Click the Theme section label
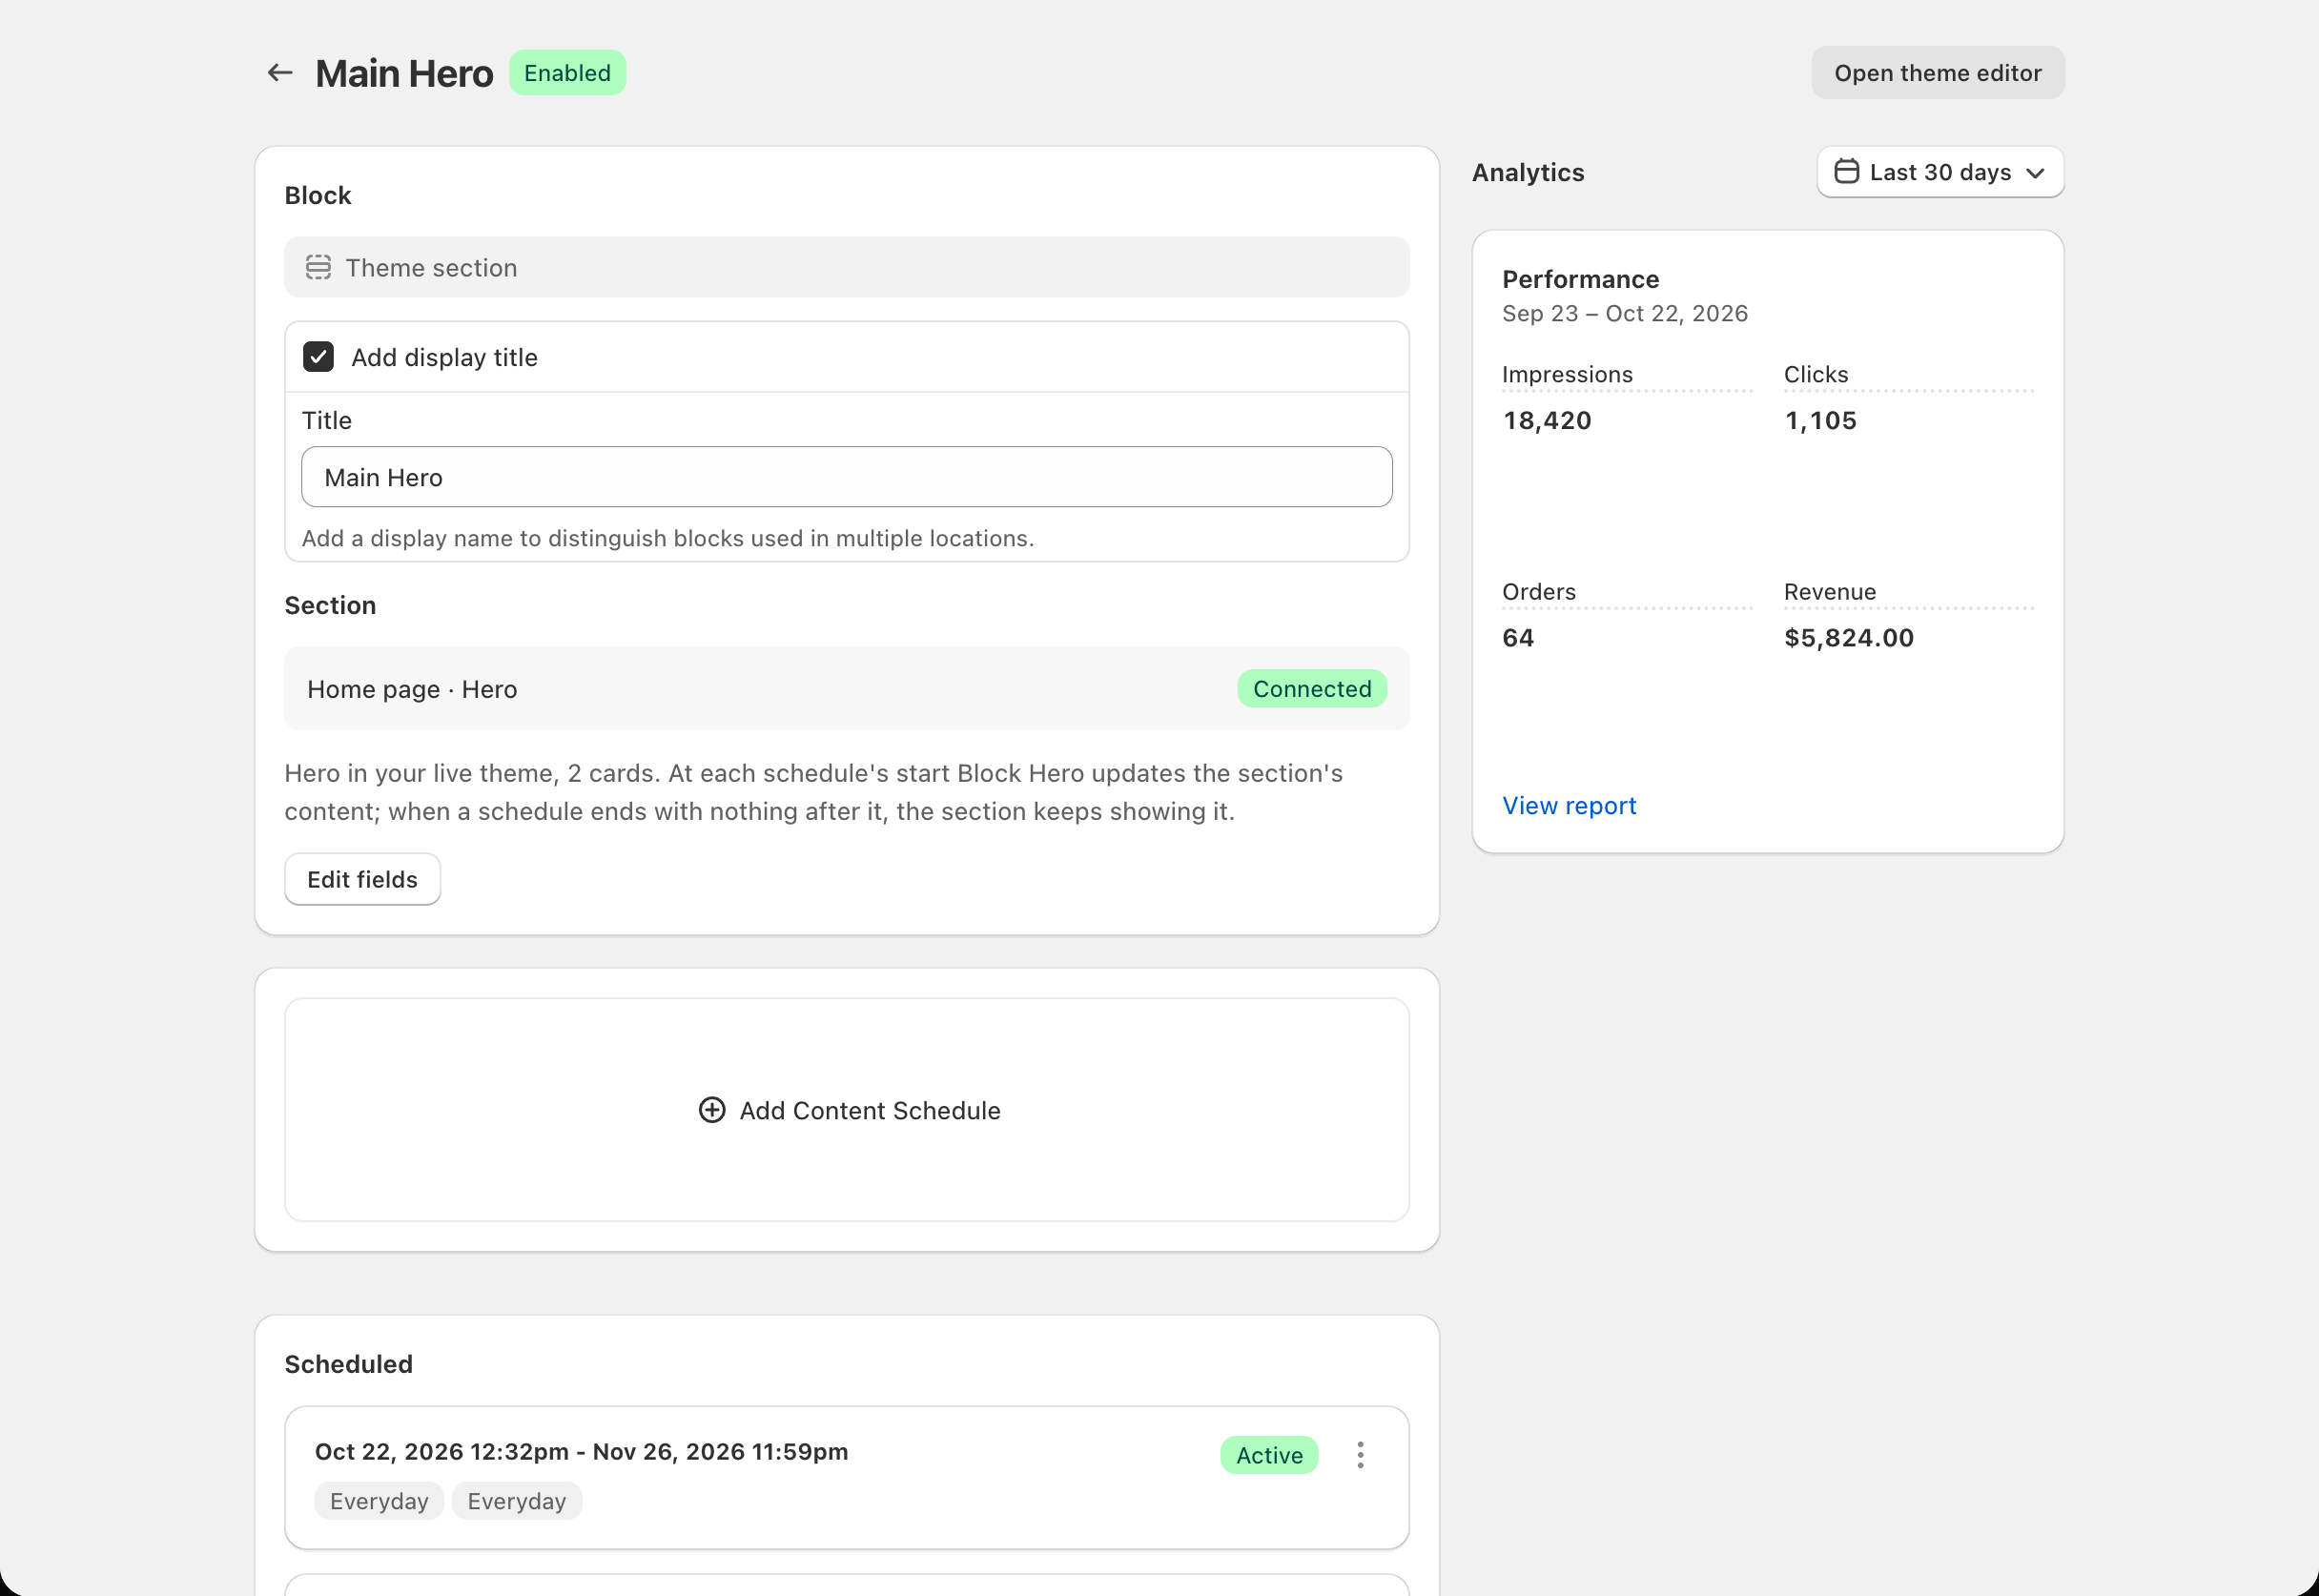 point(431,268)
